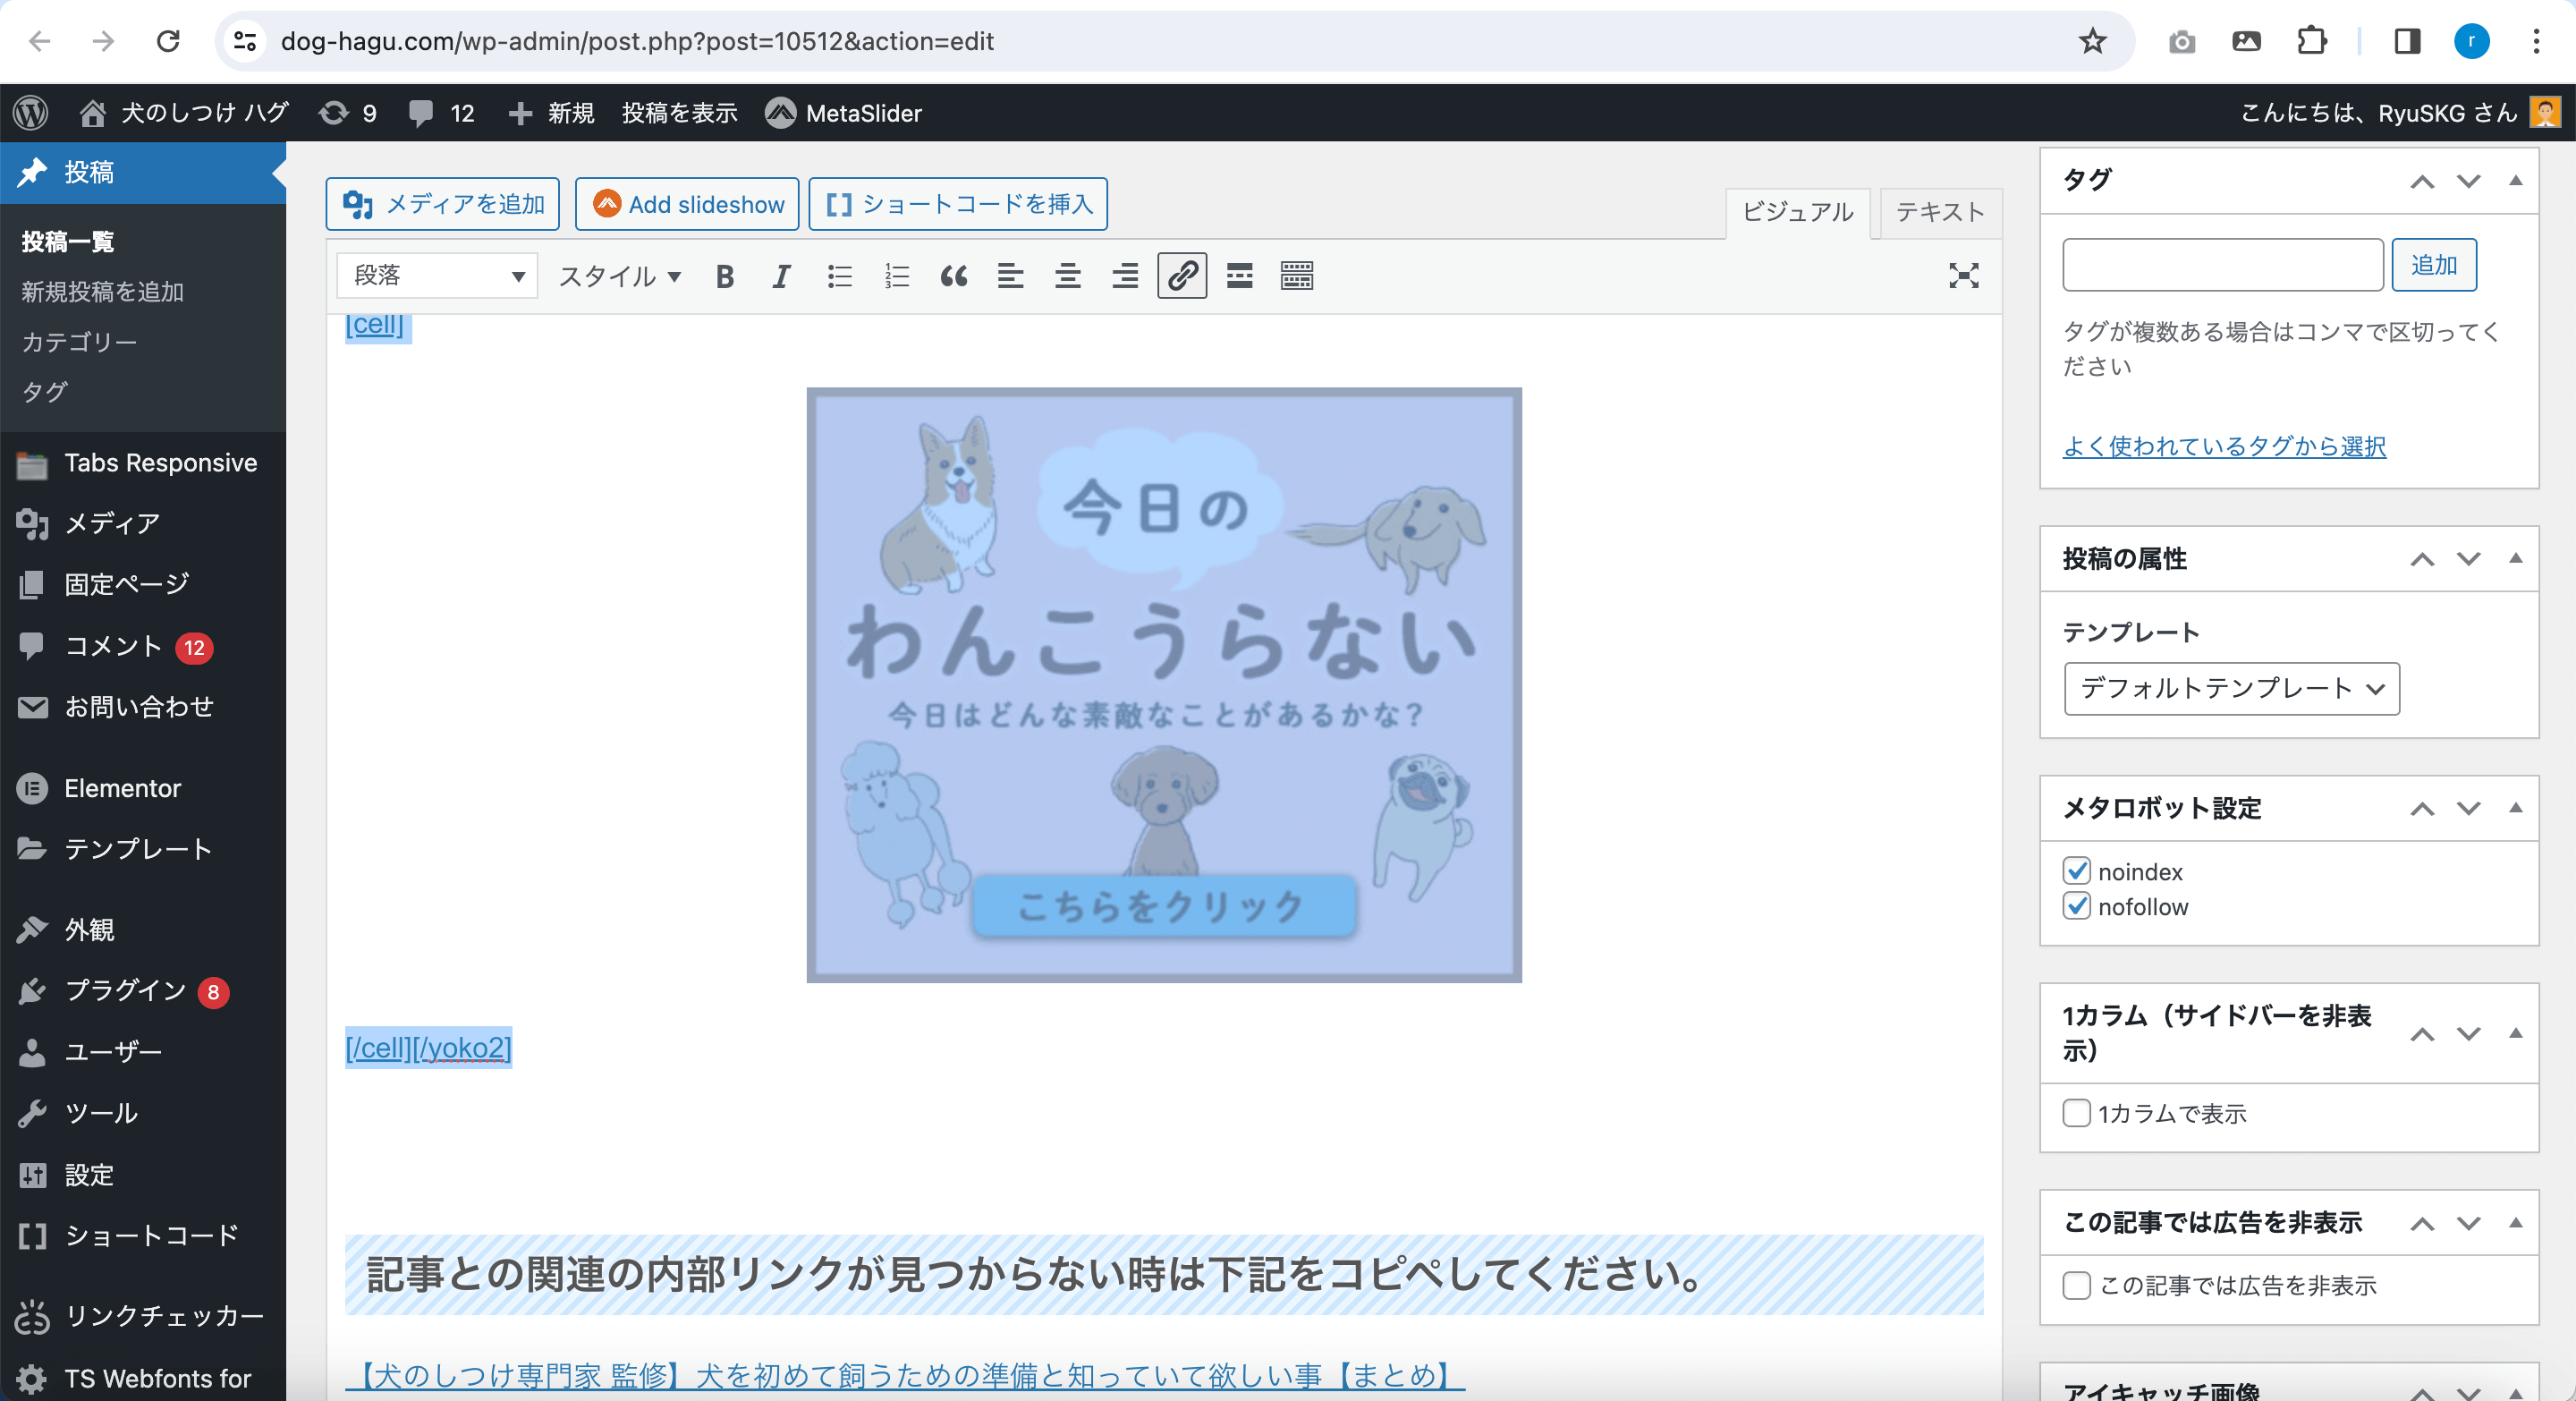
Task: Open the メディア admin menu
Action: click(x=112, y=523)
